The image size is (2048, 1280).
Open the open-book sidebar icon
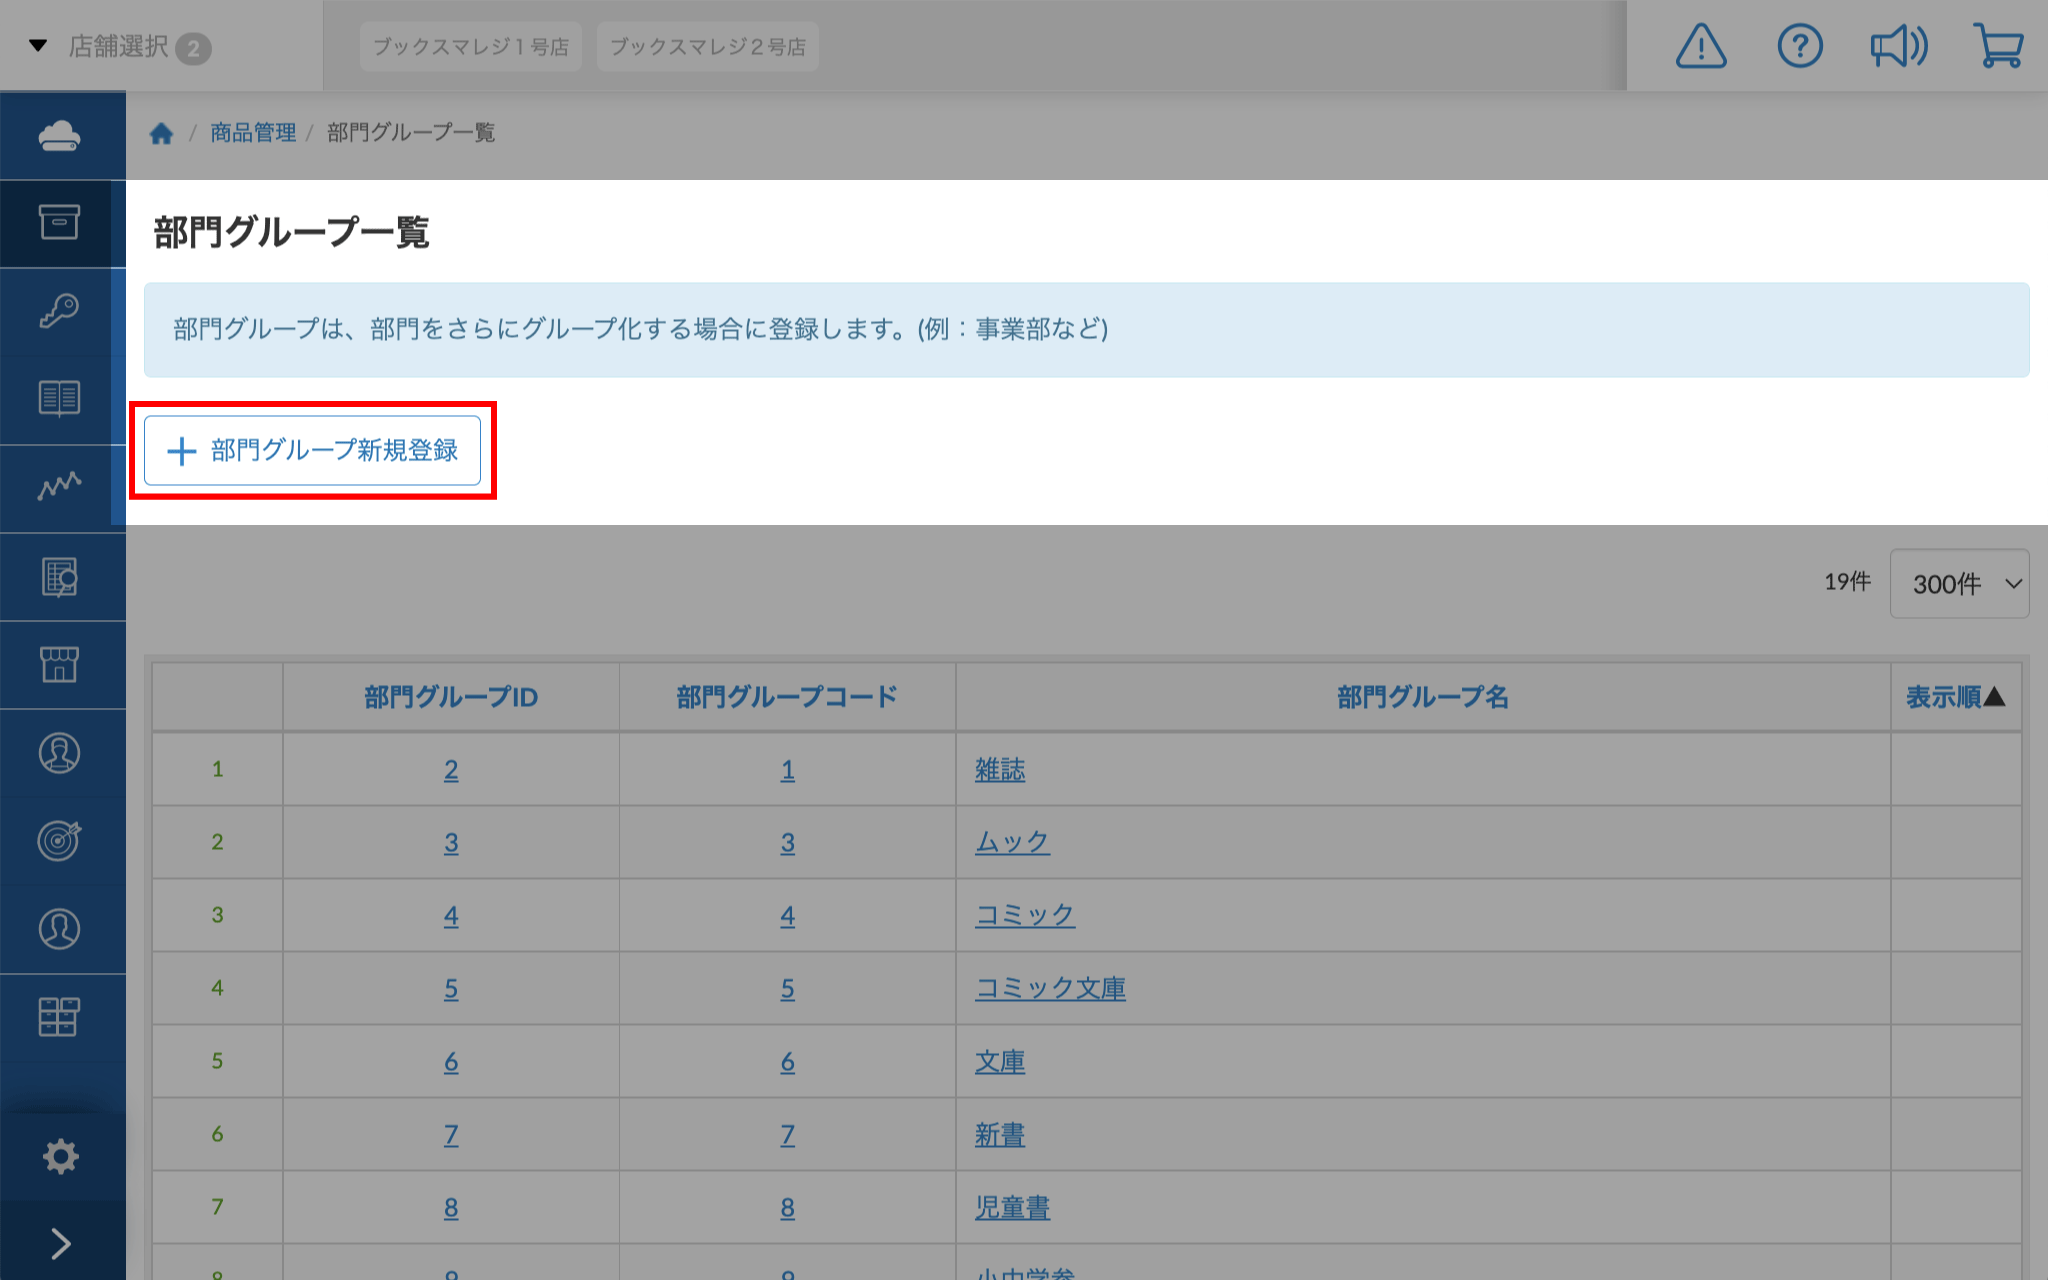coord(59,399)
